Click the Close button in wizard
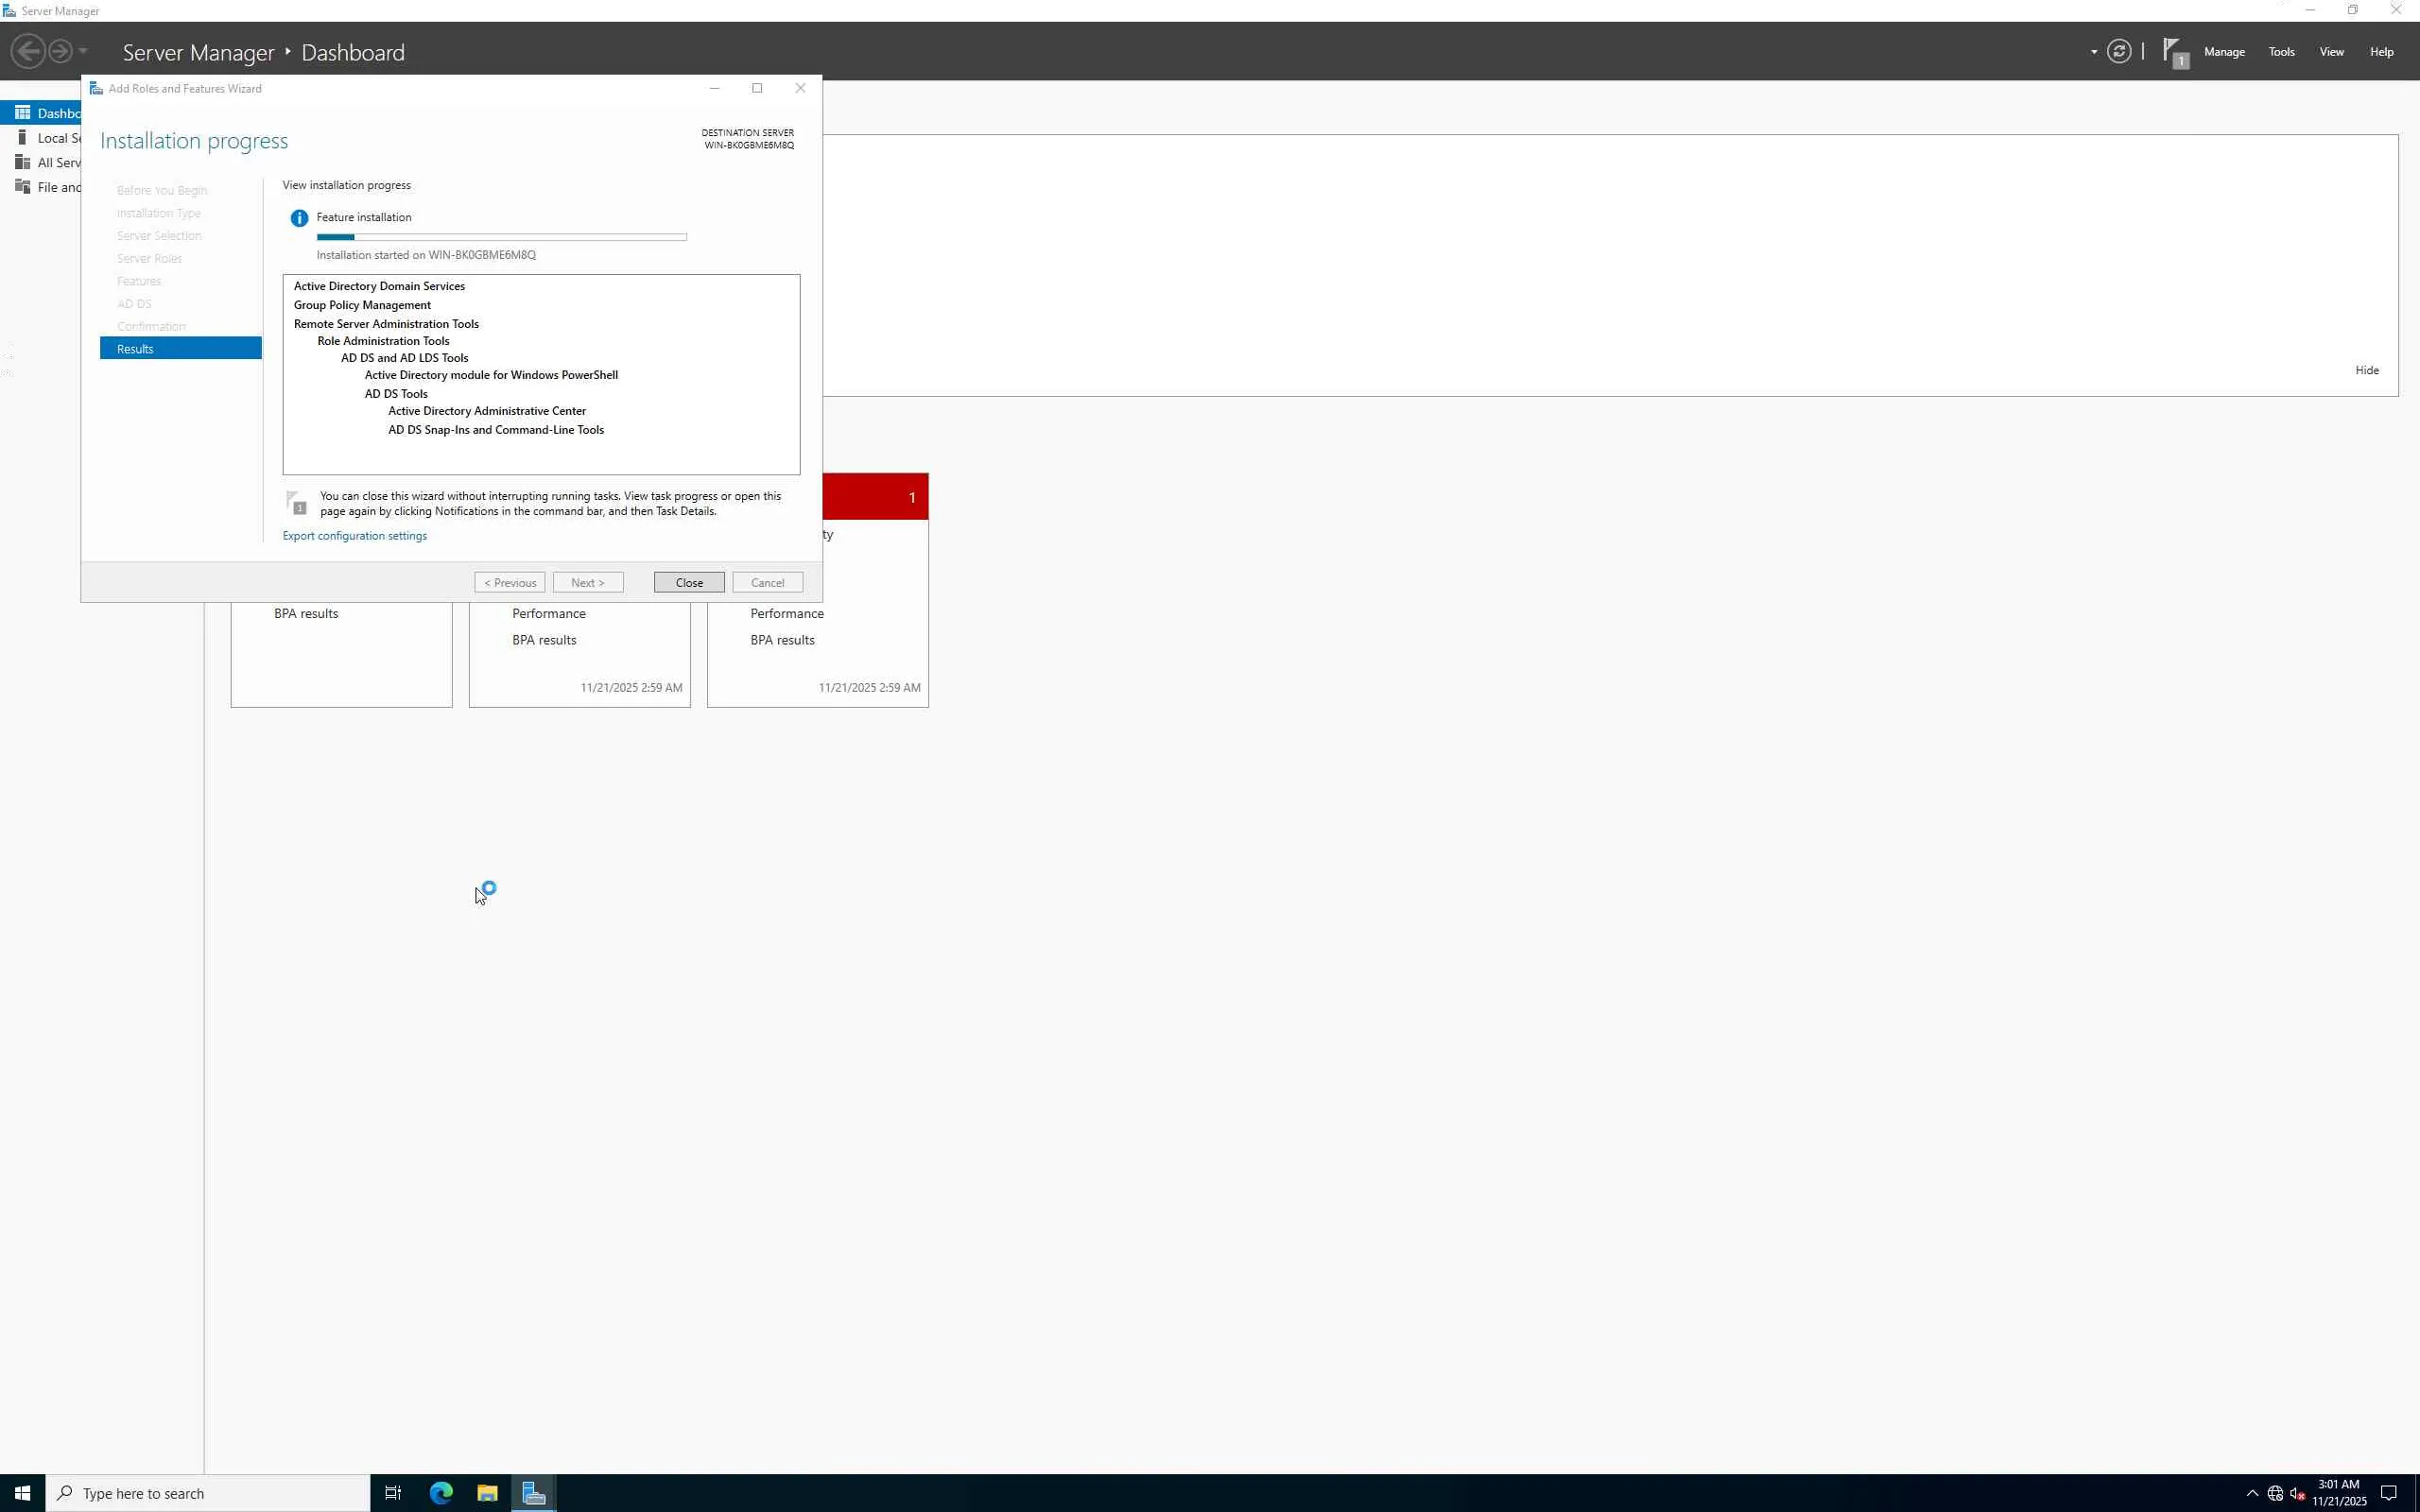 click(x=688, y=583)
